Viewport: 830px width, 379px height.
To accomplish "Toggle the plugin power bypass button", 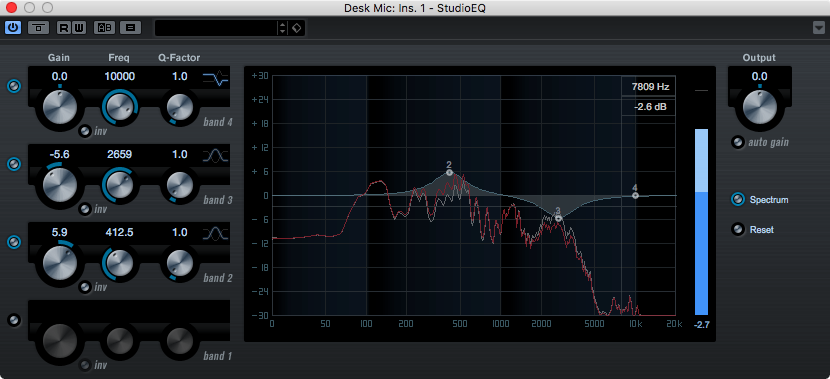I will tap(13, 28).
